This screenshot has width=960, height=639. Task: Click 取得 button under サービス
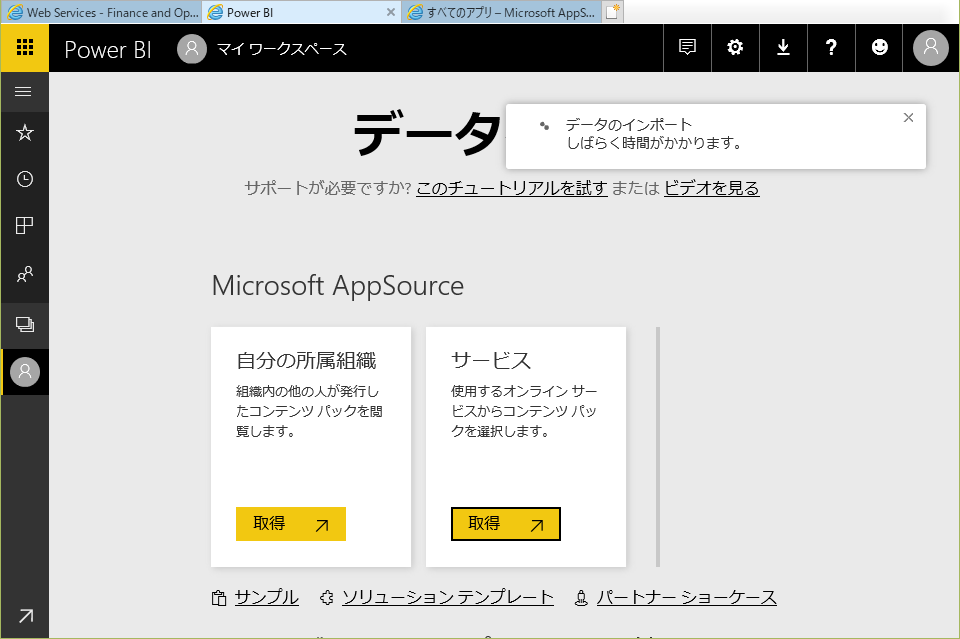pyautogui.click(x=506, y=524)
